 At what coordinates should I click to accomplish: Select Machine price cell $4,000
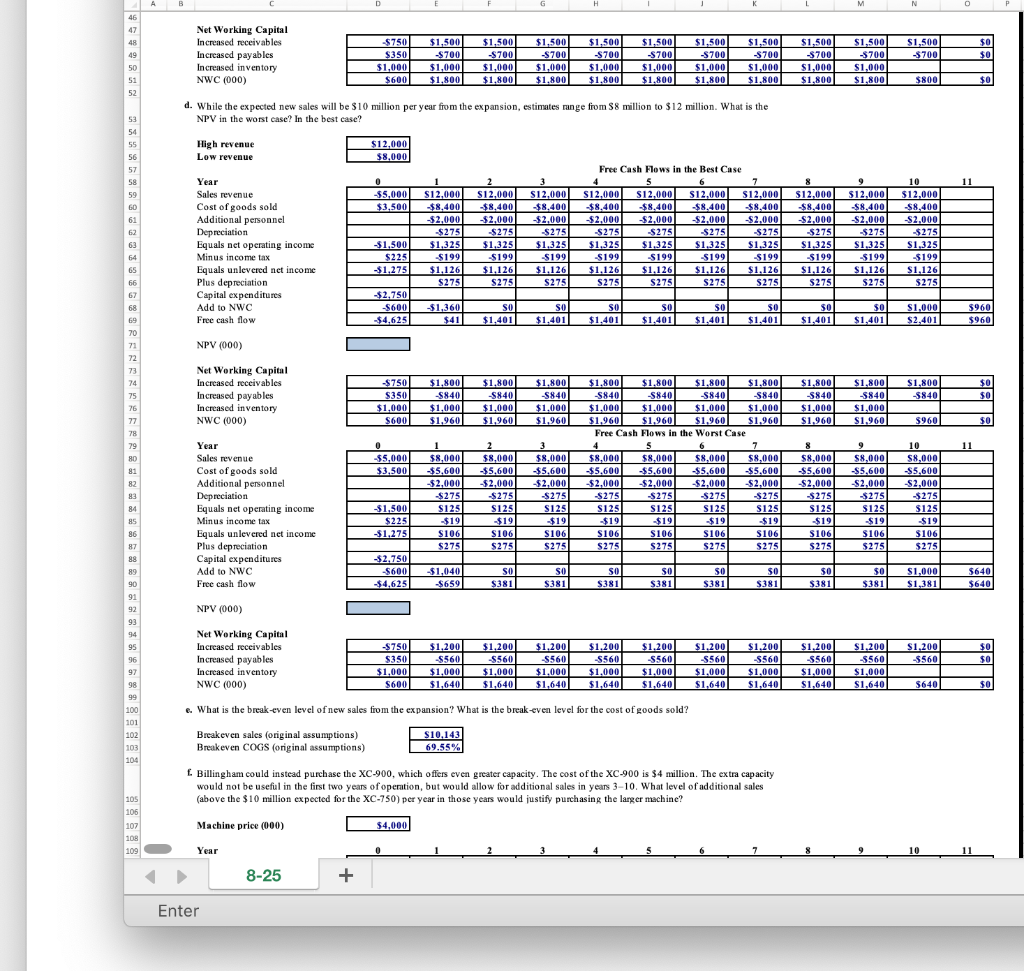(378, 825)
